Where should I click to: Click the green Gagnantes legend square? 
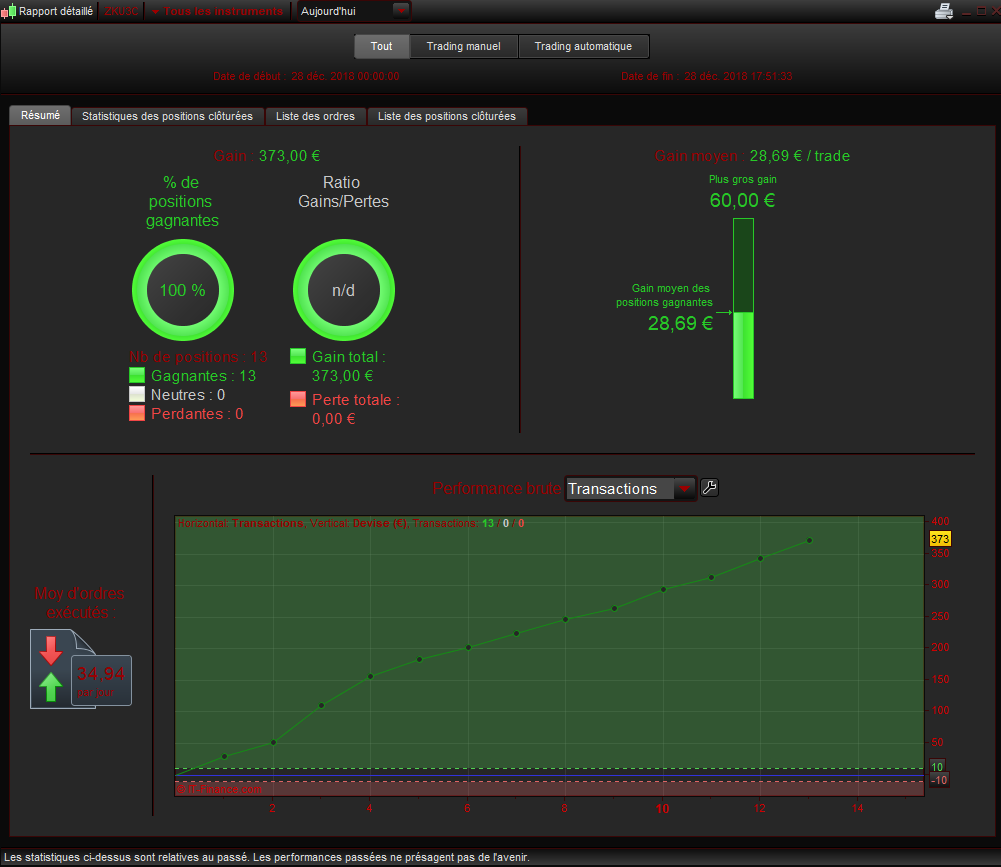tap(137, 375)
